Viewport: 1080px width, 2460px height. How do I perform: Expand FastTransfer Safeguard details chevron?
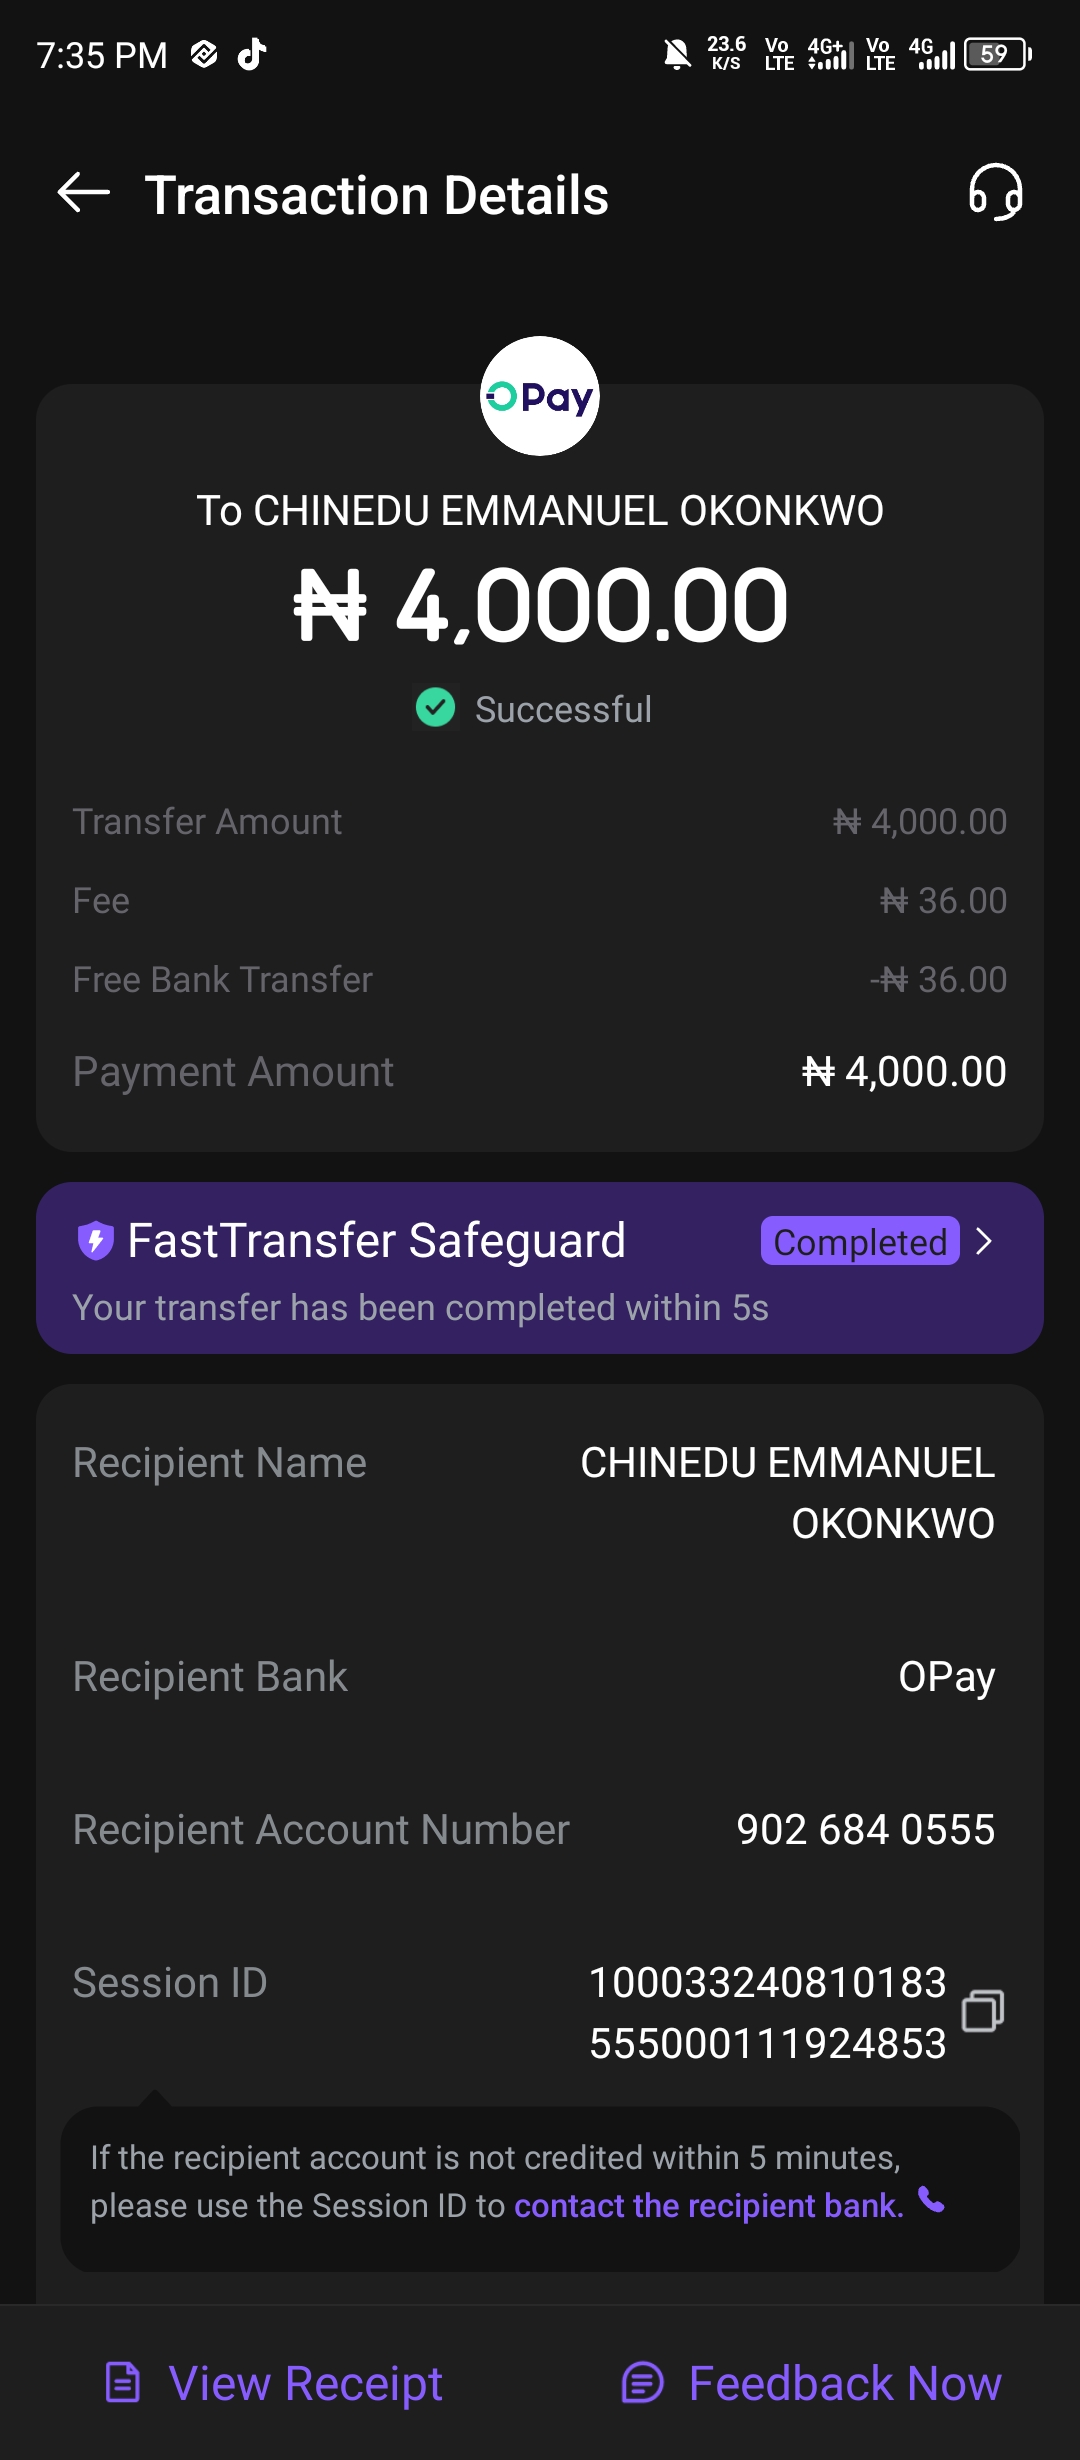coord(985,1241)
